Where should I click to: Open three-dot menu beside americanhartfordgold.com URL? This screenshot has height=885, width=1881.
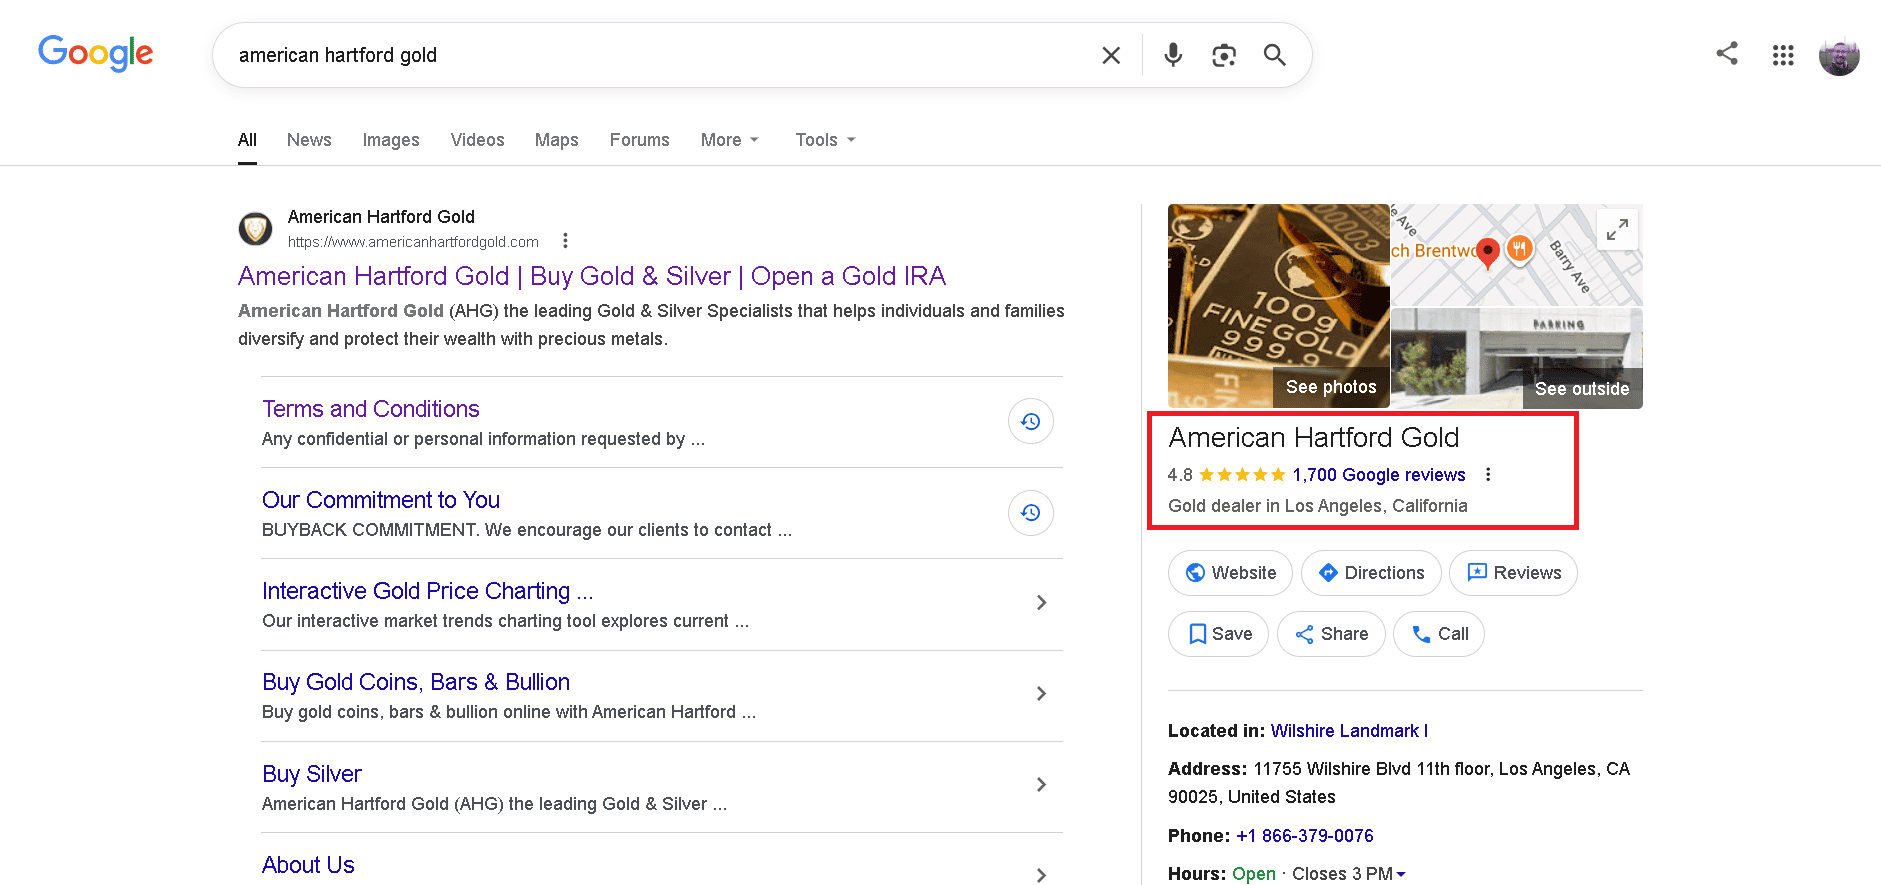coord(566,241)
